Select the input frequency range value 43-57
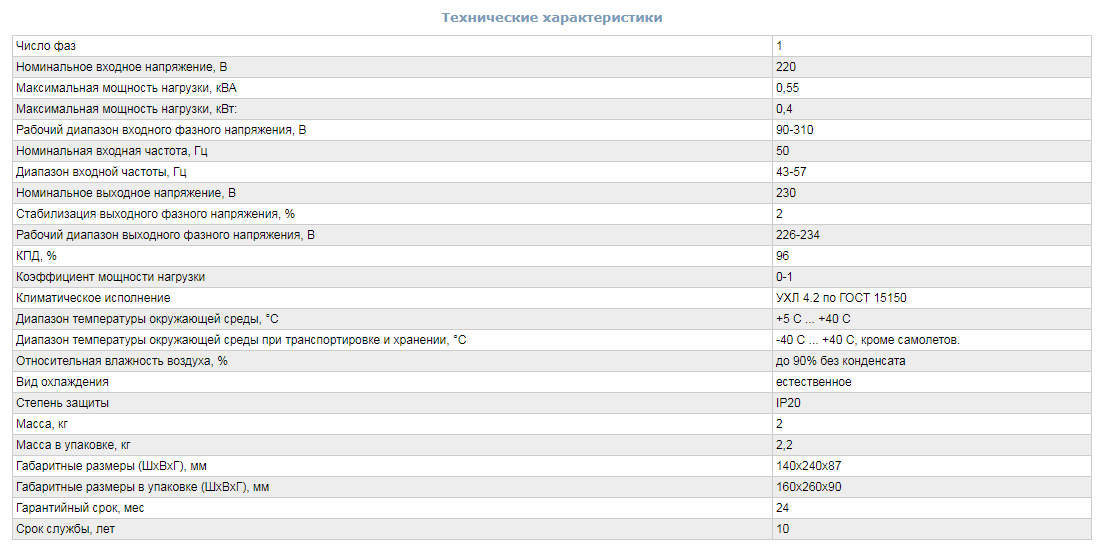 point(790,172)
